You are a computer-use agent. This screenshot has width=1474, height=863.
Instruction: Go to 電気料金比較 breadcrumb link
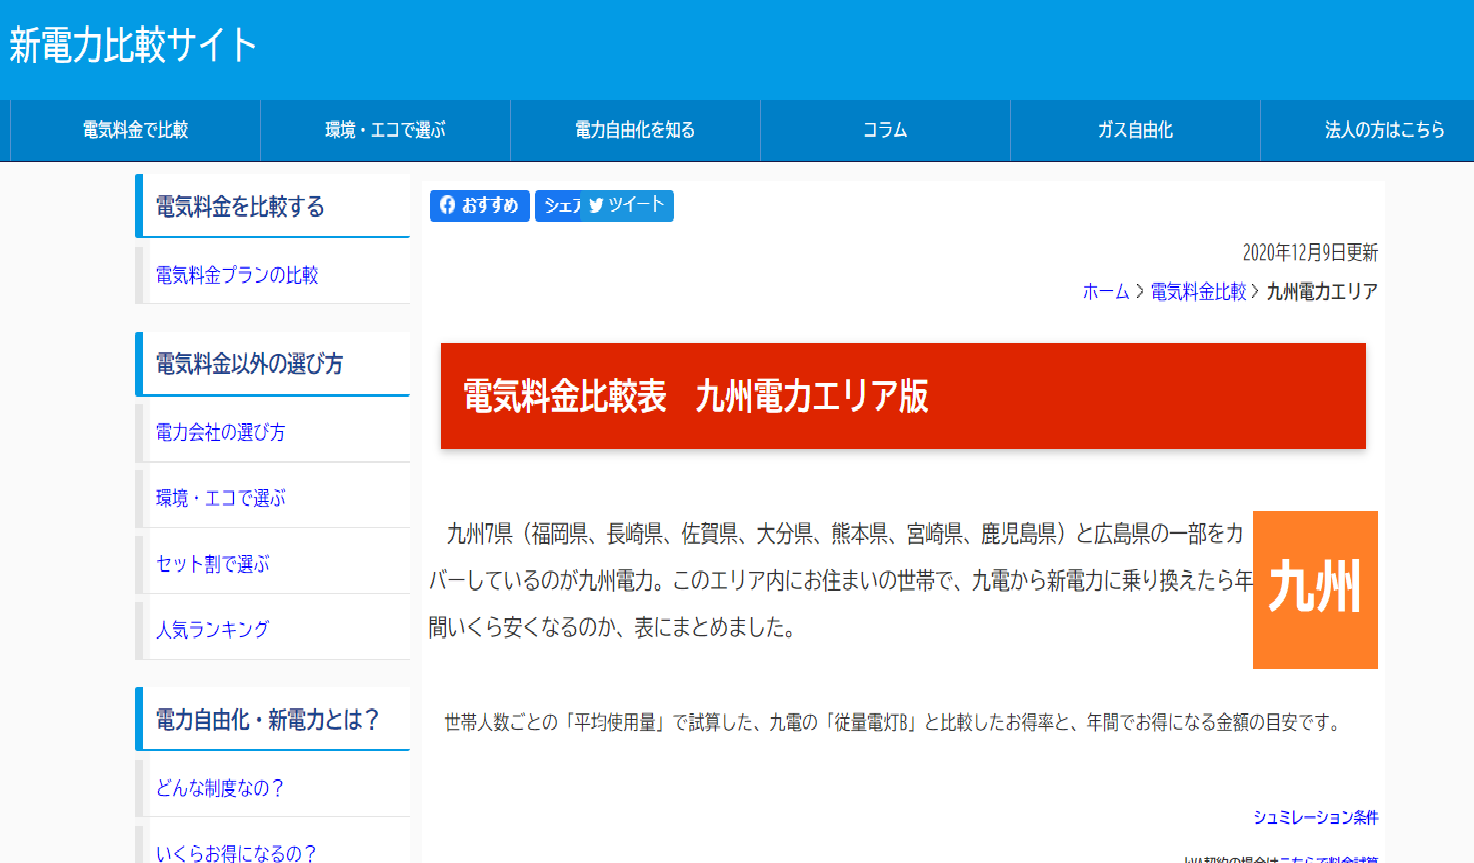[1198, 291]
